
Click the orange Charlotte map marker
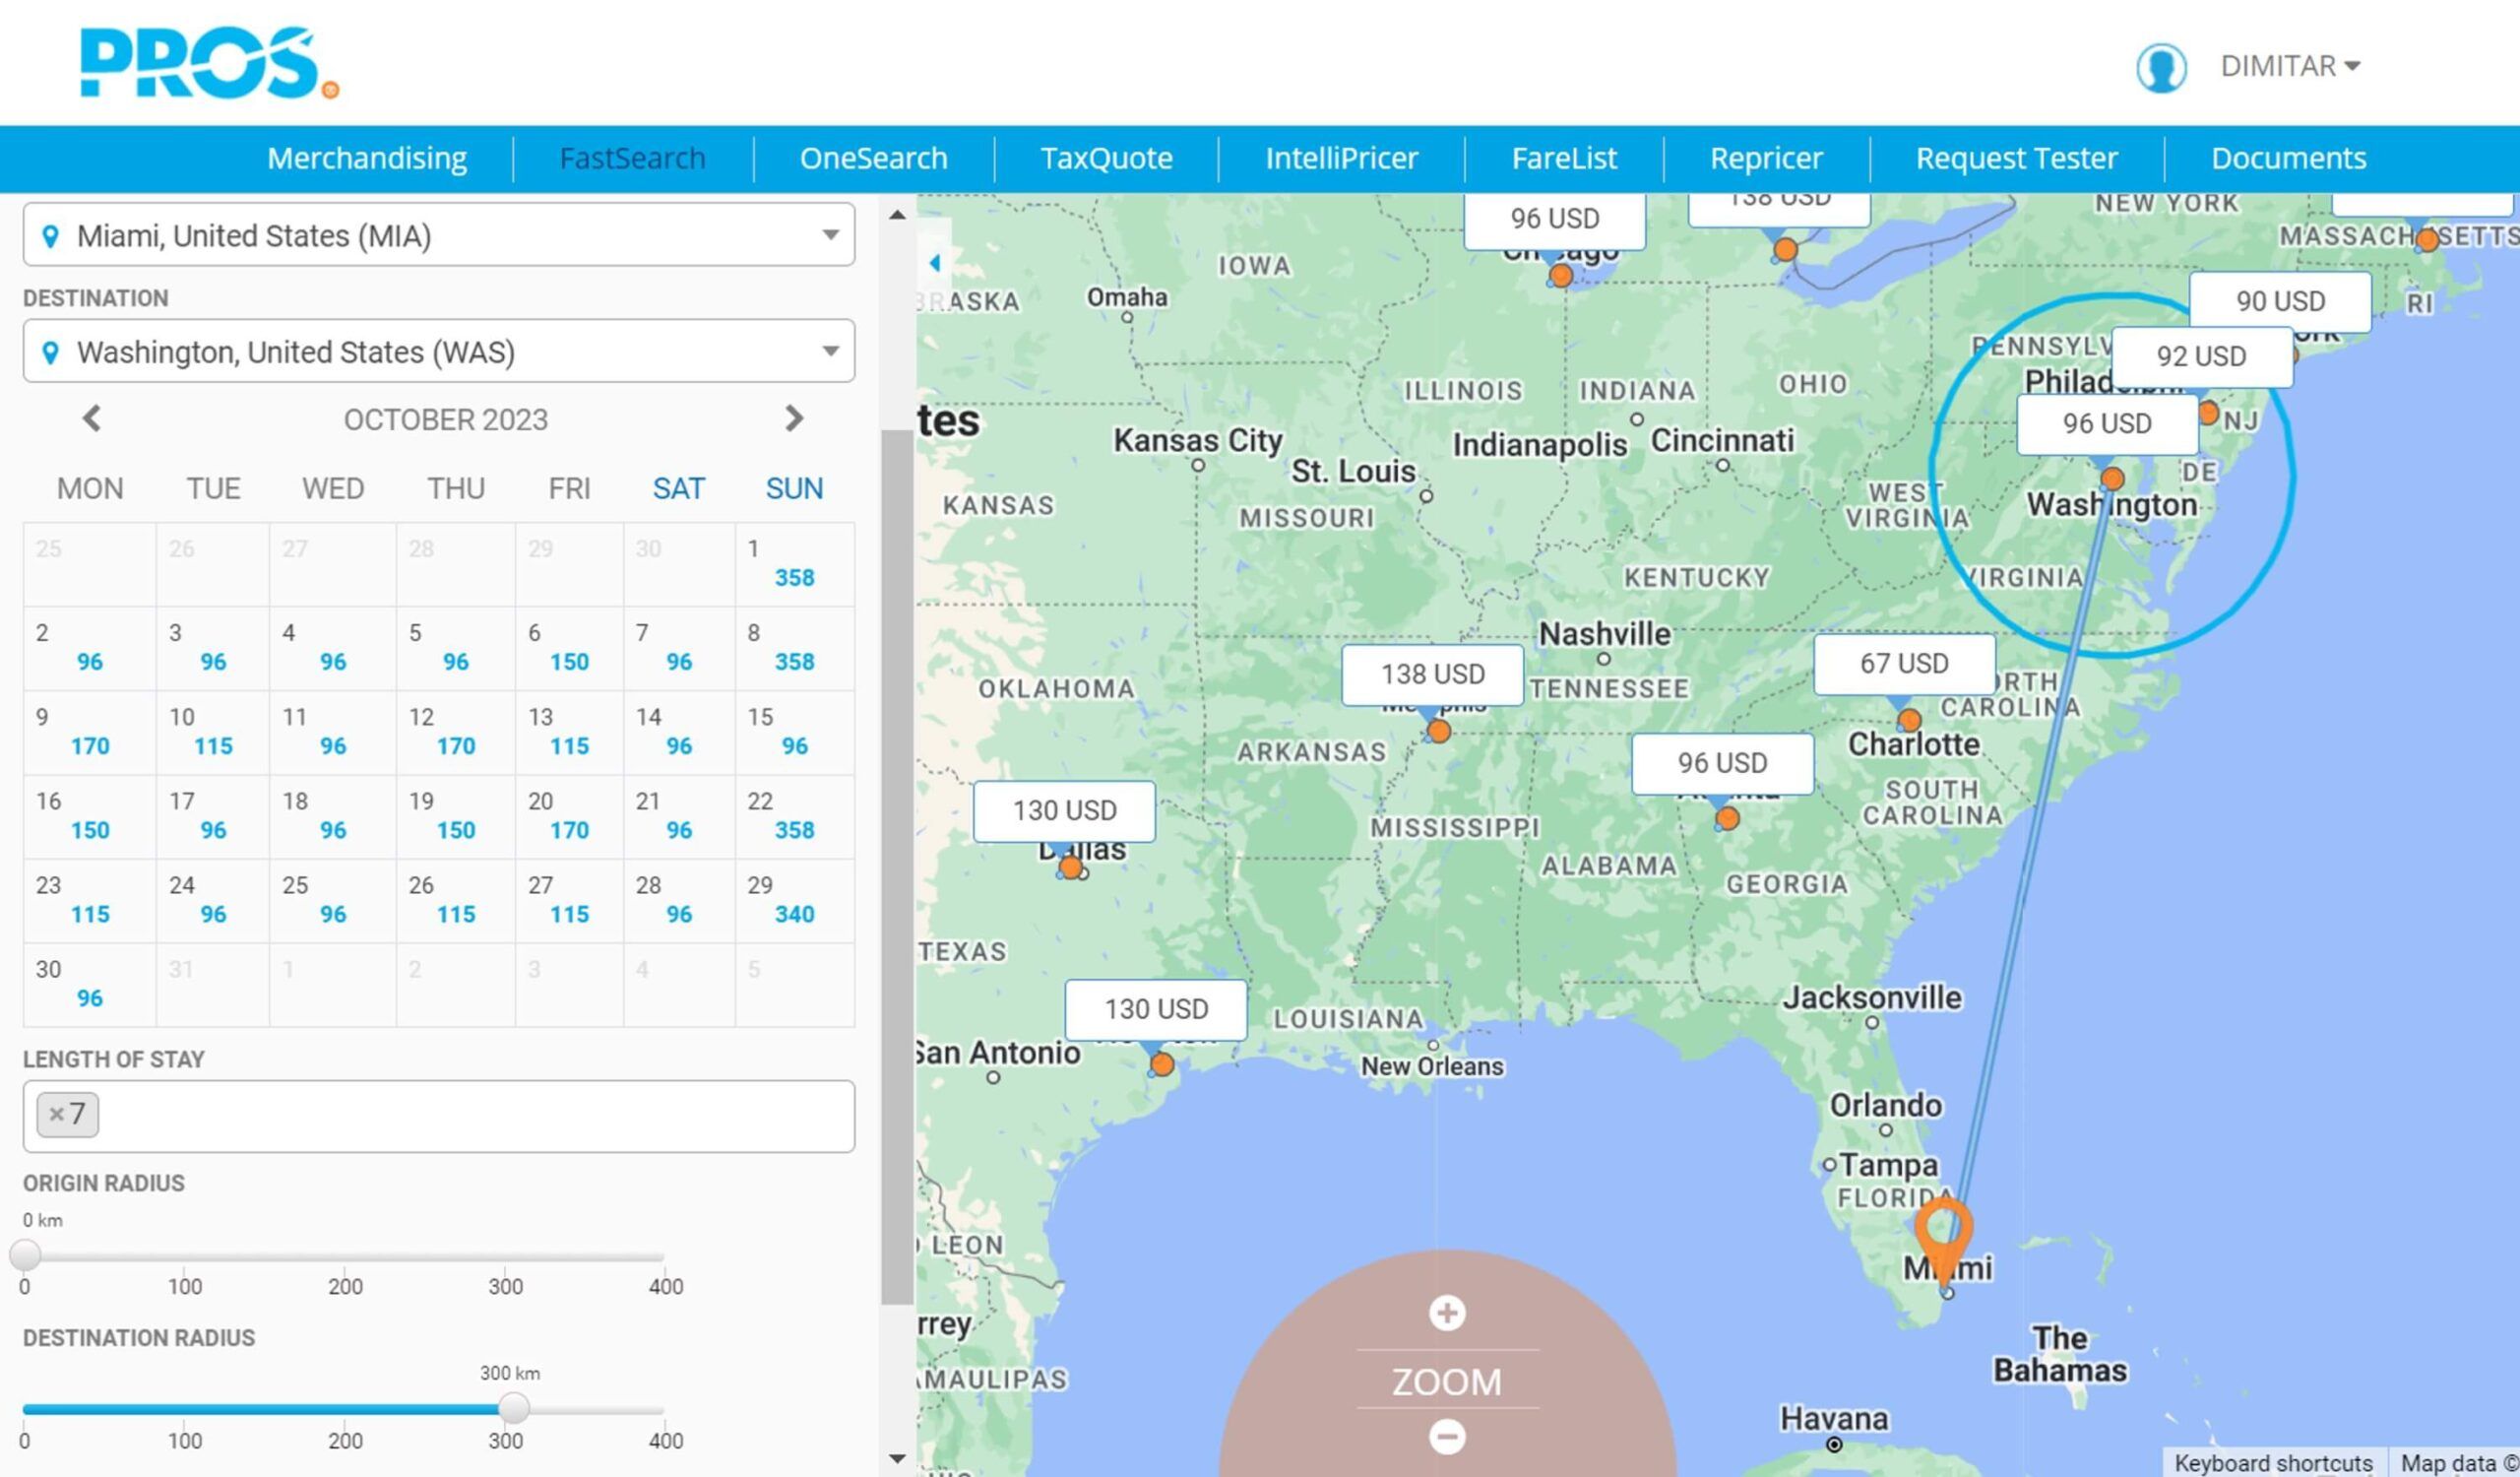tap(1908, 720)
